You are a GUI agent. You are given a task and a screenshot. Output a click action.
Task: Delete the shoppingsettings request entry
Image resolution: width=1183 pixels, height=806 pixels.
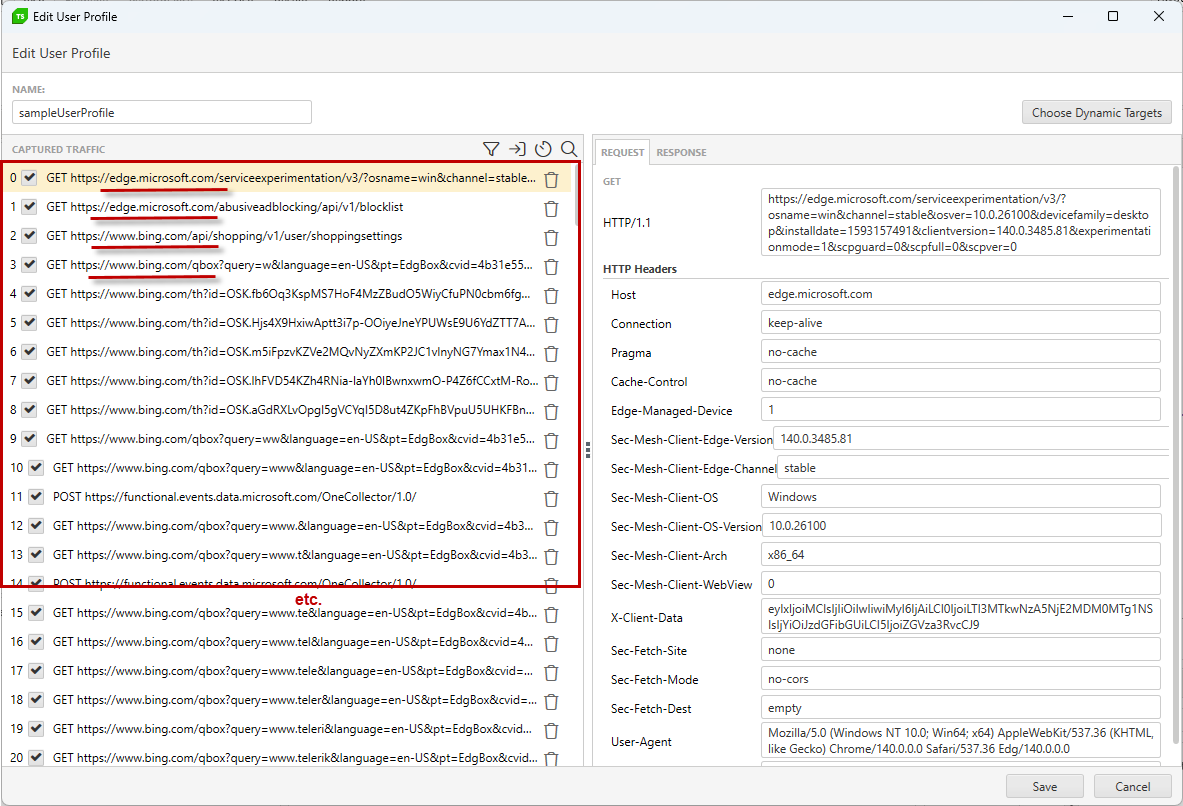[551, 237]
